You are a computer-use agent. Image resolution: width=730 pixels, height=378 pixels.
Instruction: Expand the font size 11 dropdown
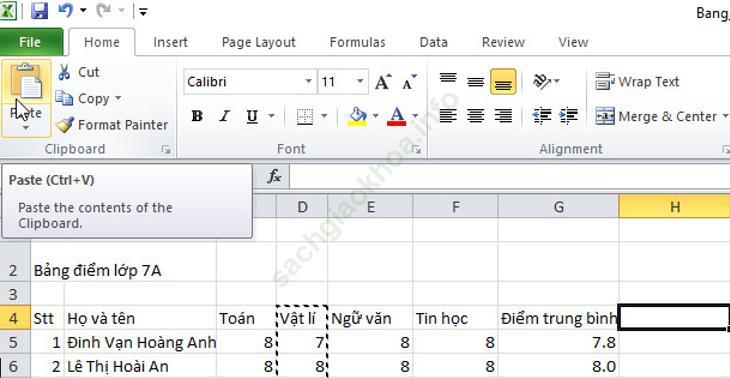point(360,82)
